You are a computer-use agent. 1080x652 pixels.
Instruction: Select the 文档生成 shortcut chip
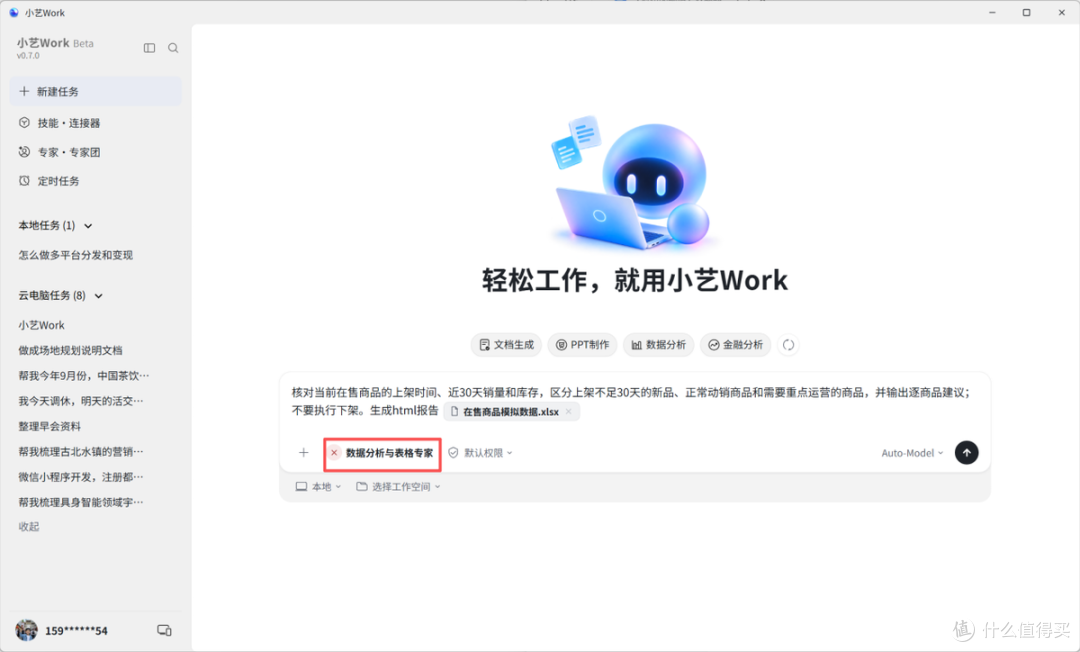(x=506, y=345)
